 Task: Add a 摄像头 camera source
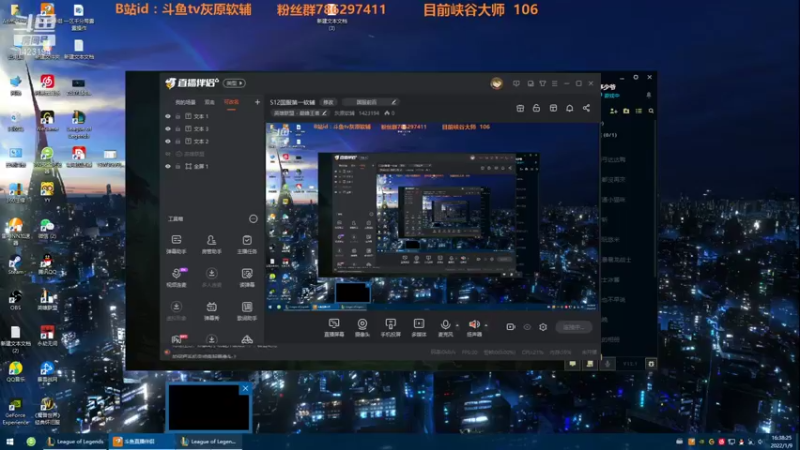[x=362, y=328]
